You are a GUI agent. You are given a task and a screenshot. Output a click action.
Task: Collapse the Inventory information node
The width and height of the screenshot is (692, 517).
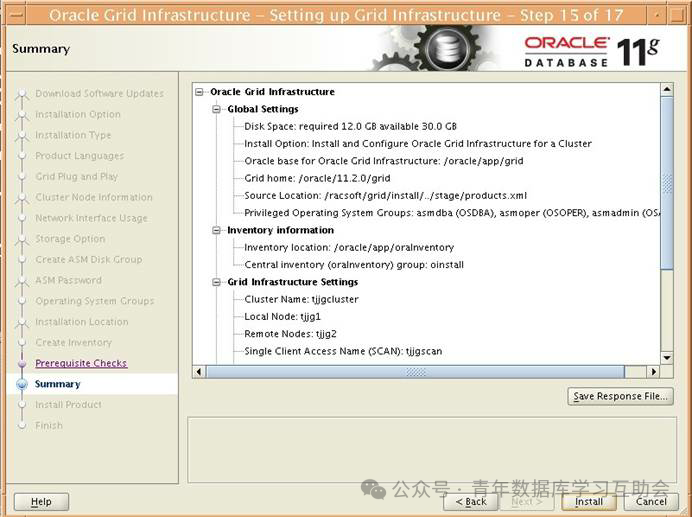(216, 230)
